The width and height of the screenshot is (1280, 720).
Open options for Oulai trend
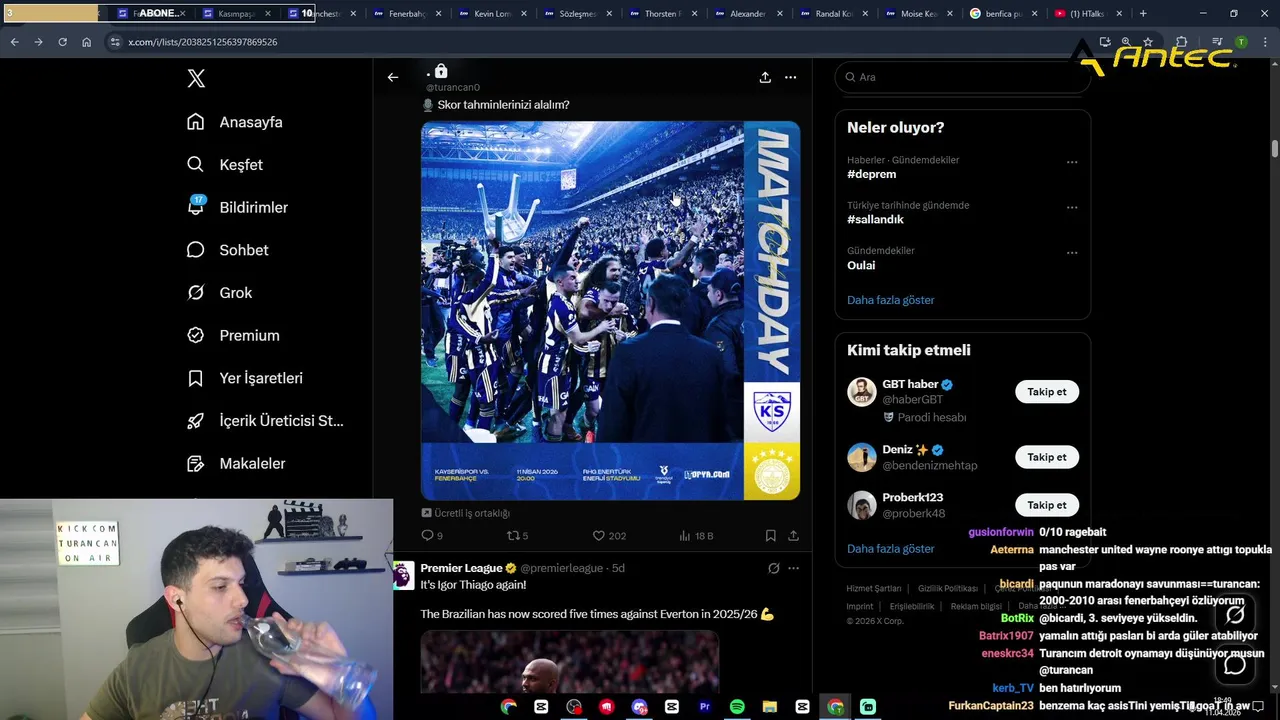click(x=1072, y=253)
